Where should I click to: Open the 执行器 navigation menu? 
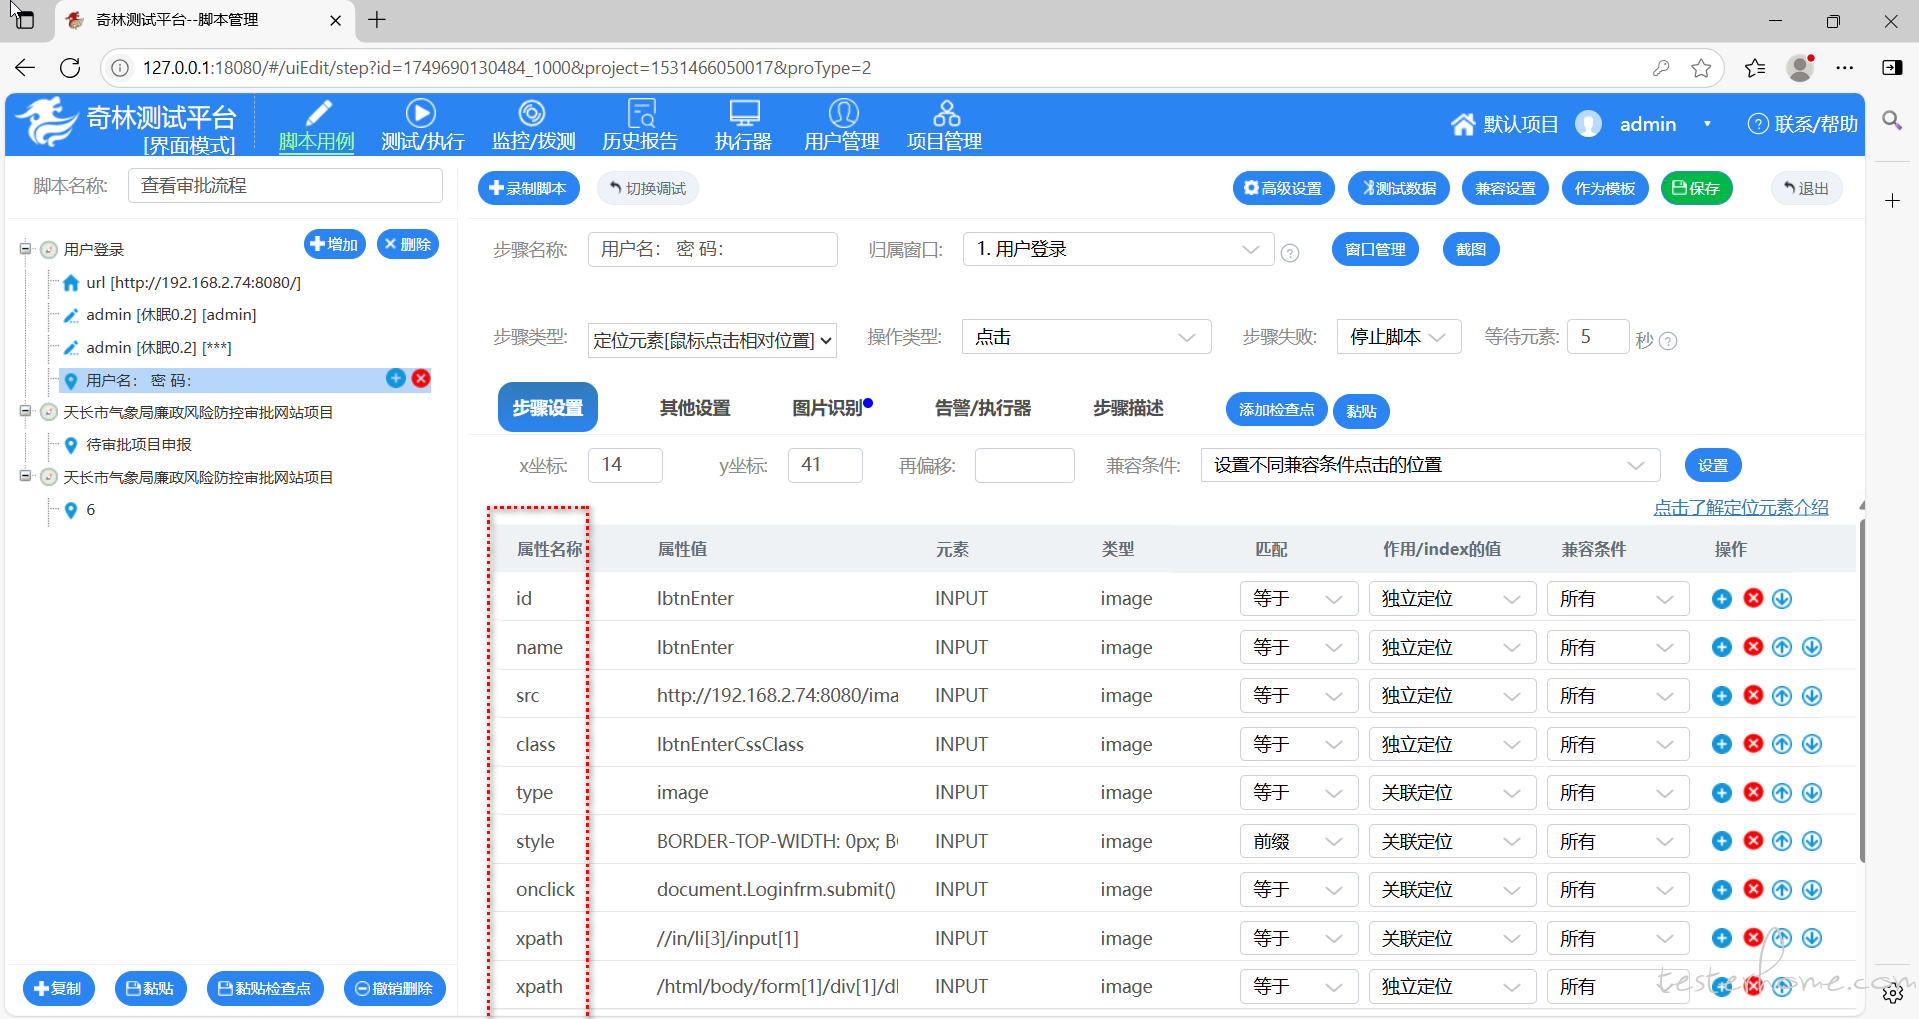tap(743, 125)
